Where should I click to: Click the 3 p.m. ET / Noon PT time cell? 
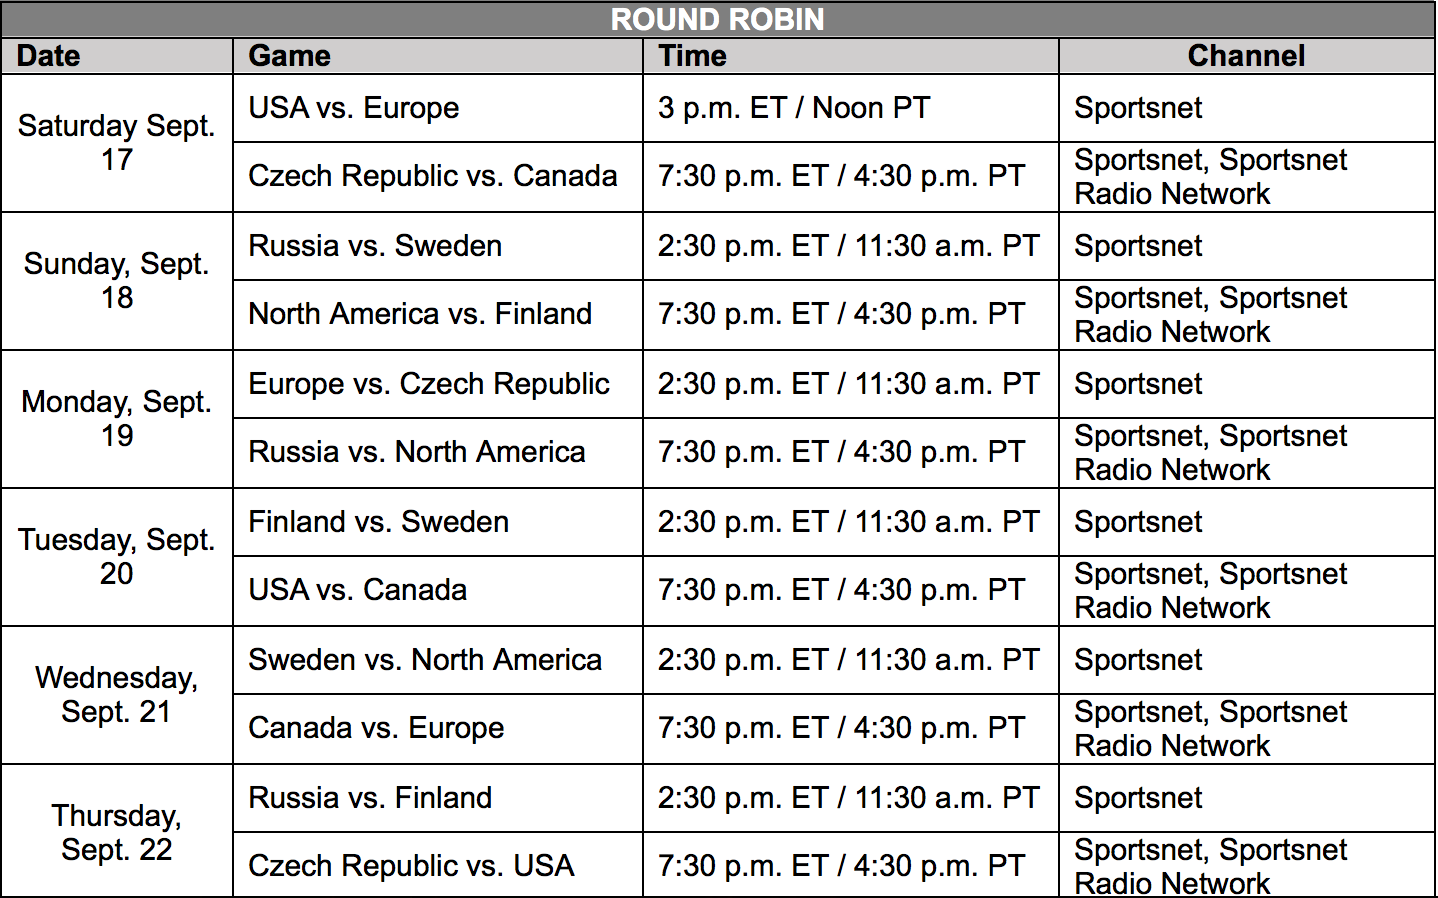851,108
